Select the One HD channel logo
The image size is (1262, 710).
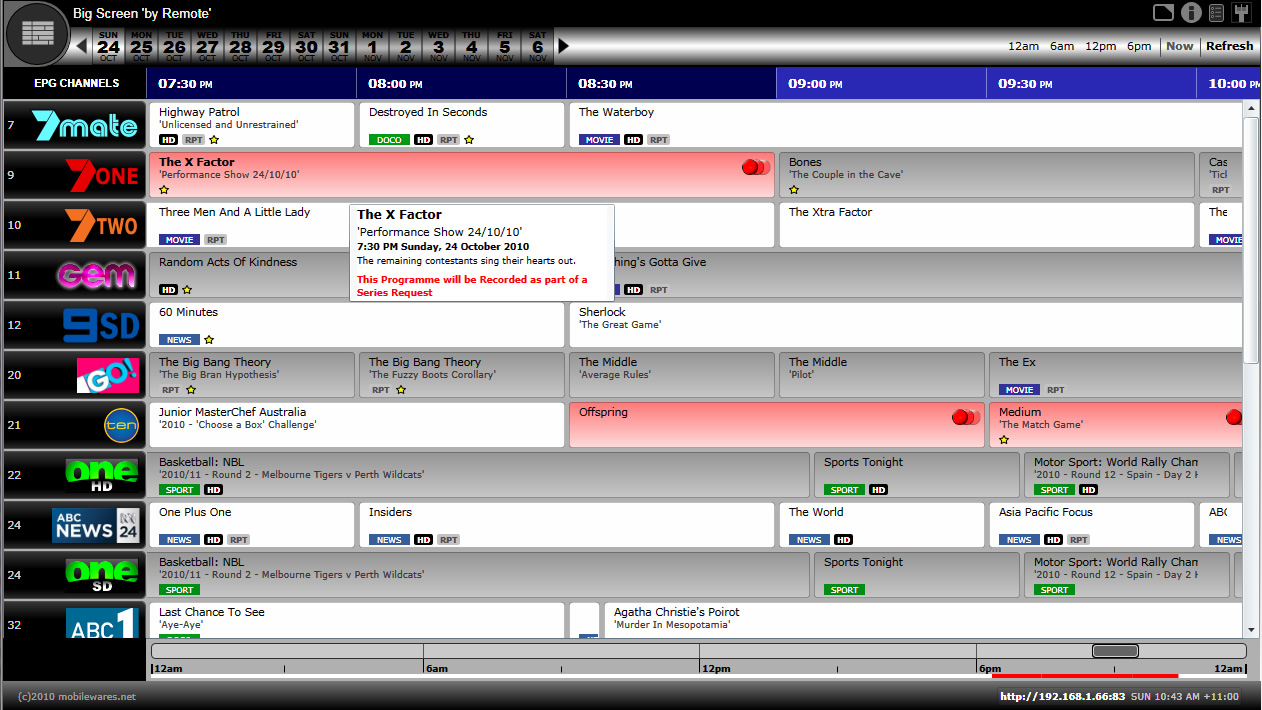coord(101,475)
